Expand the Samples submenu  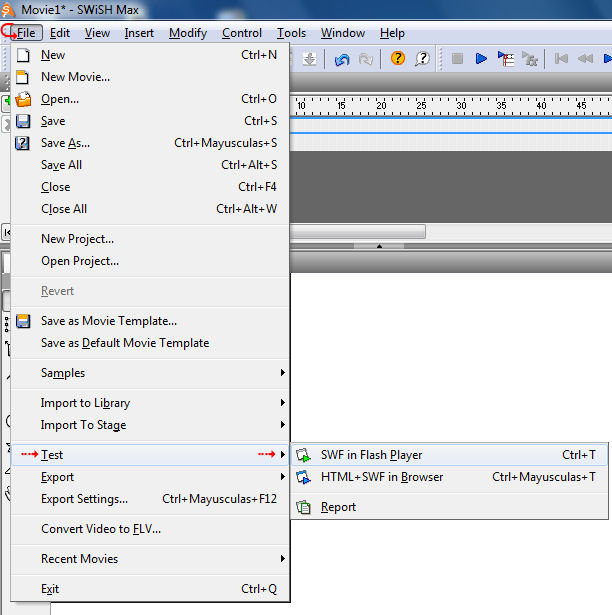[150, 373]
